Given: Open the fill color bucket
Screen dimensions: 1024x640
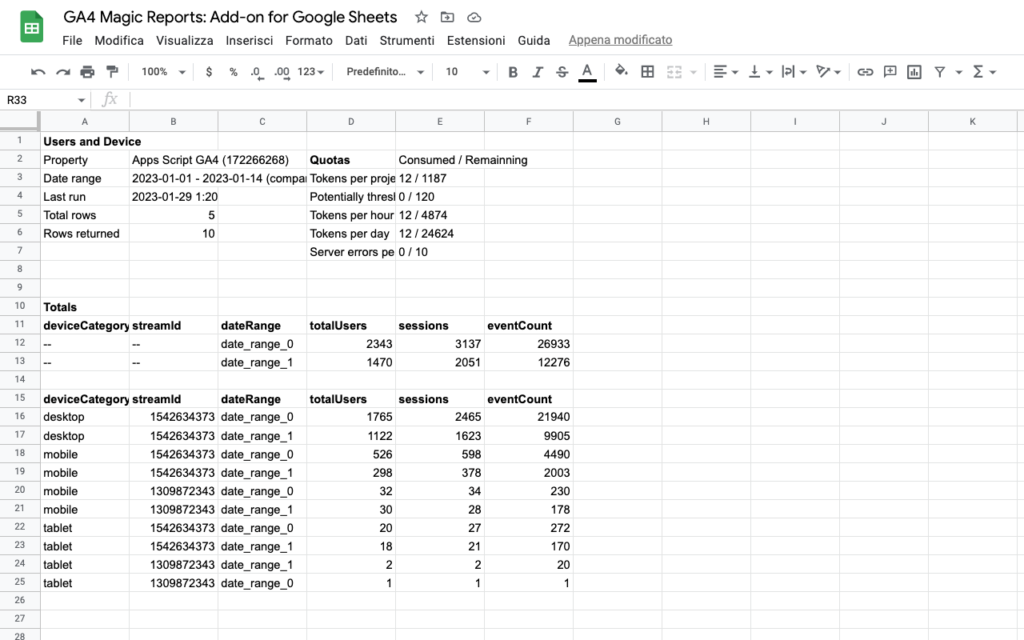Looking at the screenshot, I should click(x=621, y=71).
